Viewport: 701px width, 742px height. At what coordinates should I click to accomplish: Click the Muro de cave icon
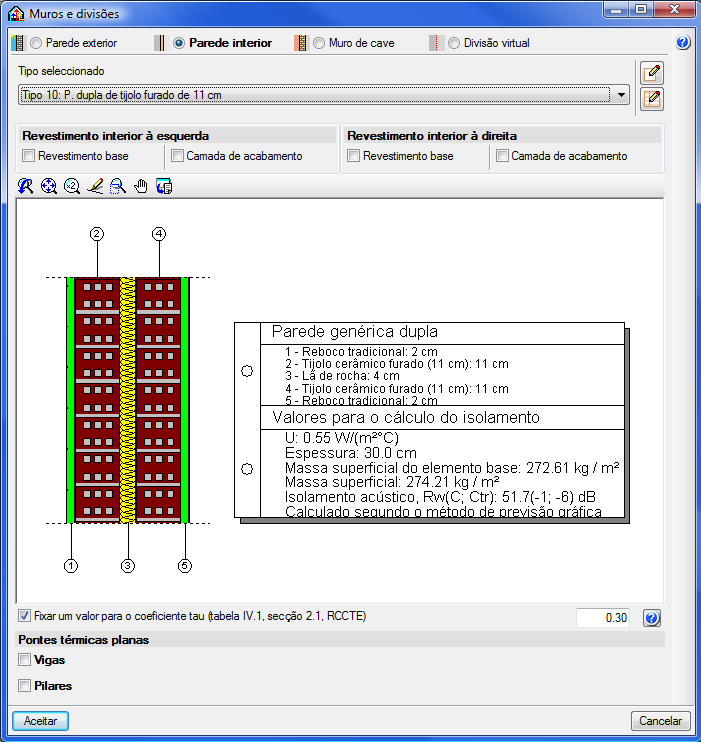[300, 43]
